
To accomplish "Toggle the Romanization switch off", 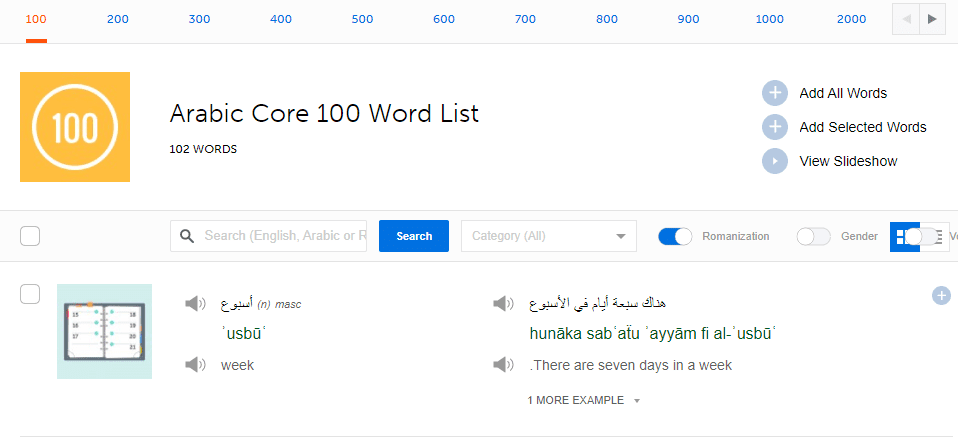I will [675, 236].
